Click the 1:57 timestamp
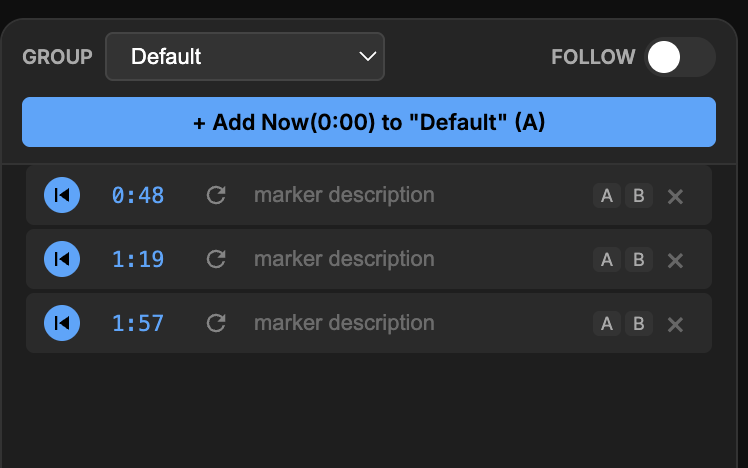 (138, 323)
